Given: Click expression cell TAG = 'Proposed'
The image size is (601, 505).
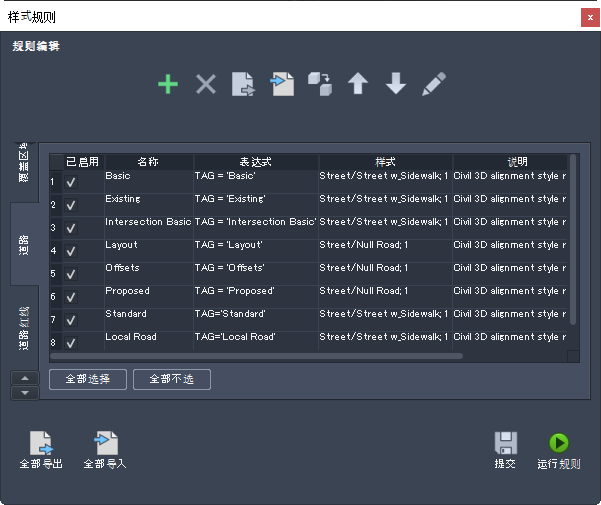Looking at the screenshot, I should pyautogui.click(x=256, y=297).
